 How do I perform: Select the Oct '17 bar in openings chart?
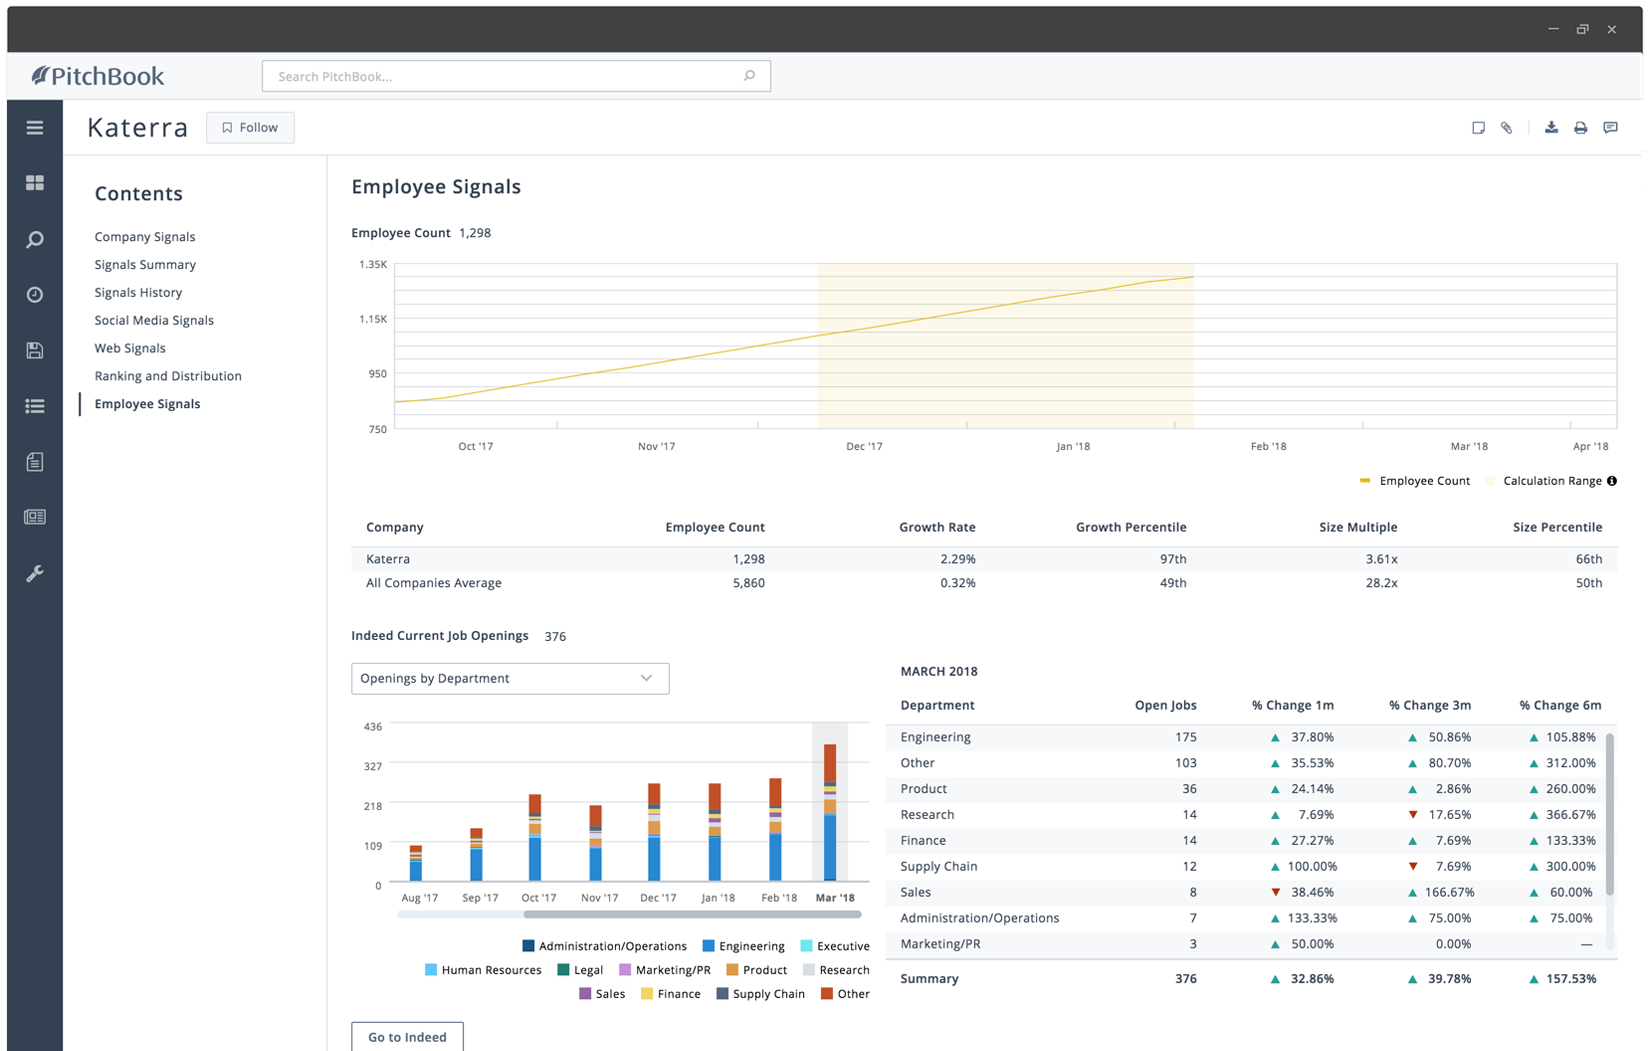(x=535, y=838)
